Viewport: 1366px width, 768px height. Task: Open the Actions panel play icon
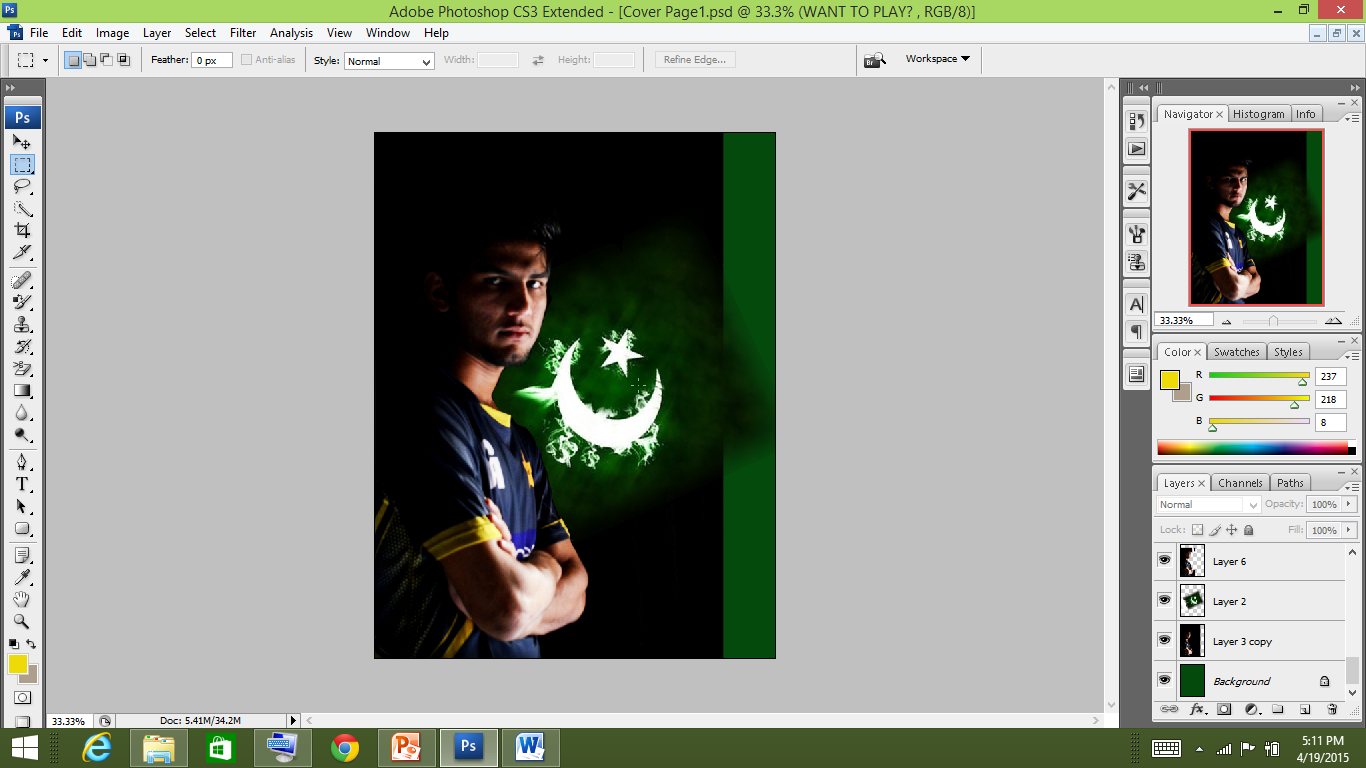pyautogui.click(x=1136, y=148)
